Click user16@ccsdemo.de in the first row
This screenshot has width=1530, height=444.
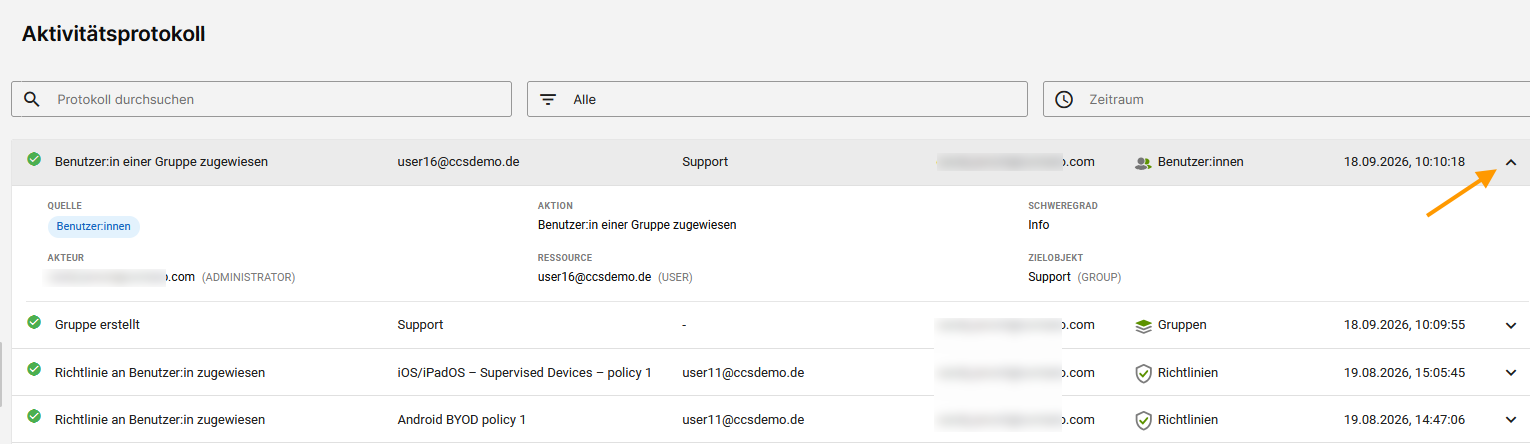(458, 161)
